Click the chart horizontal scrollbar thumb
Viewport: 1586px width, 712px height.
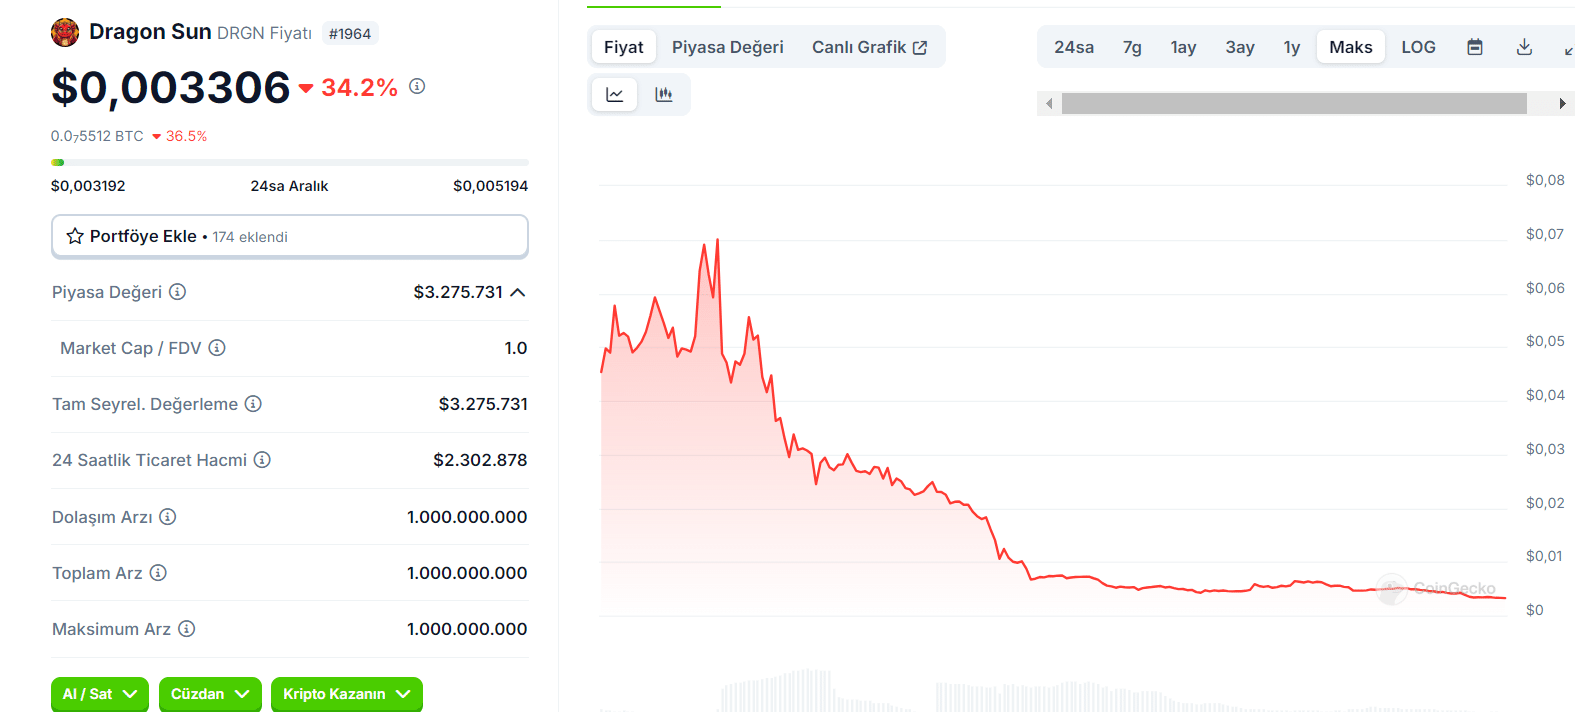tap(1294, 104)
